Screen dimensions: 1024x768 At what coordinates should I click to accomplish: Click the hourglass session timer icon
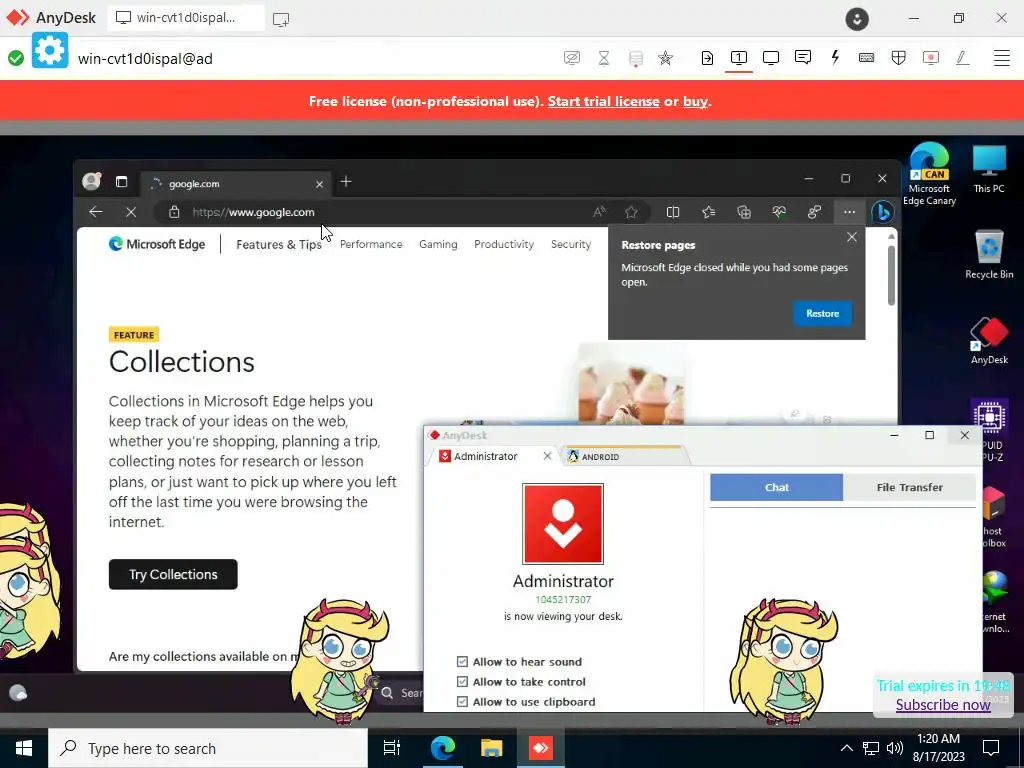[604, 58]
